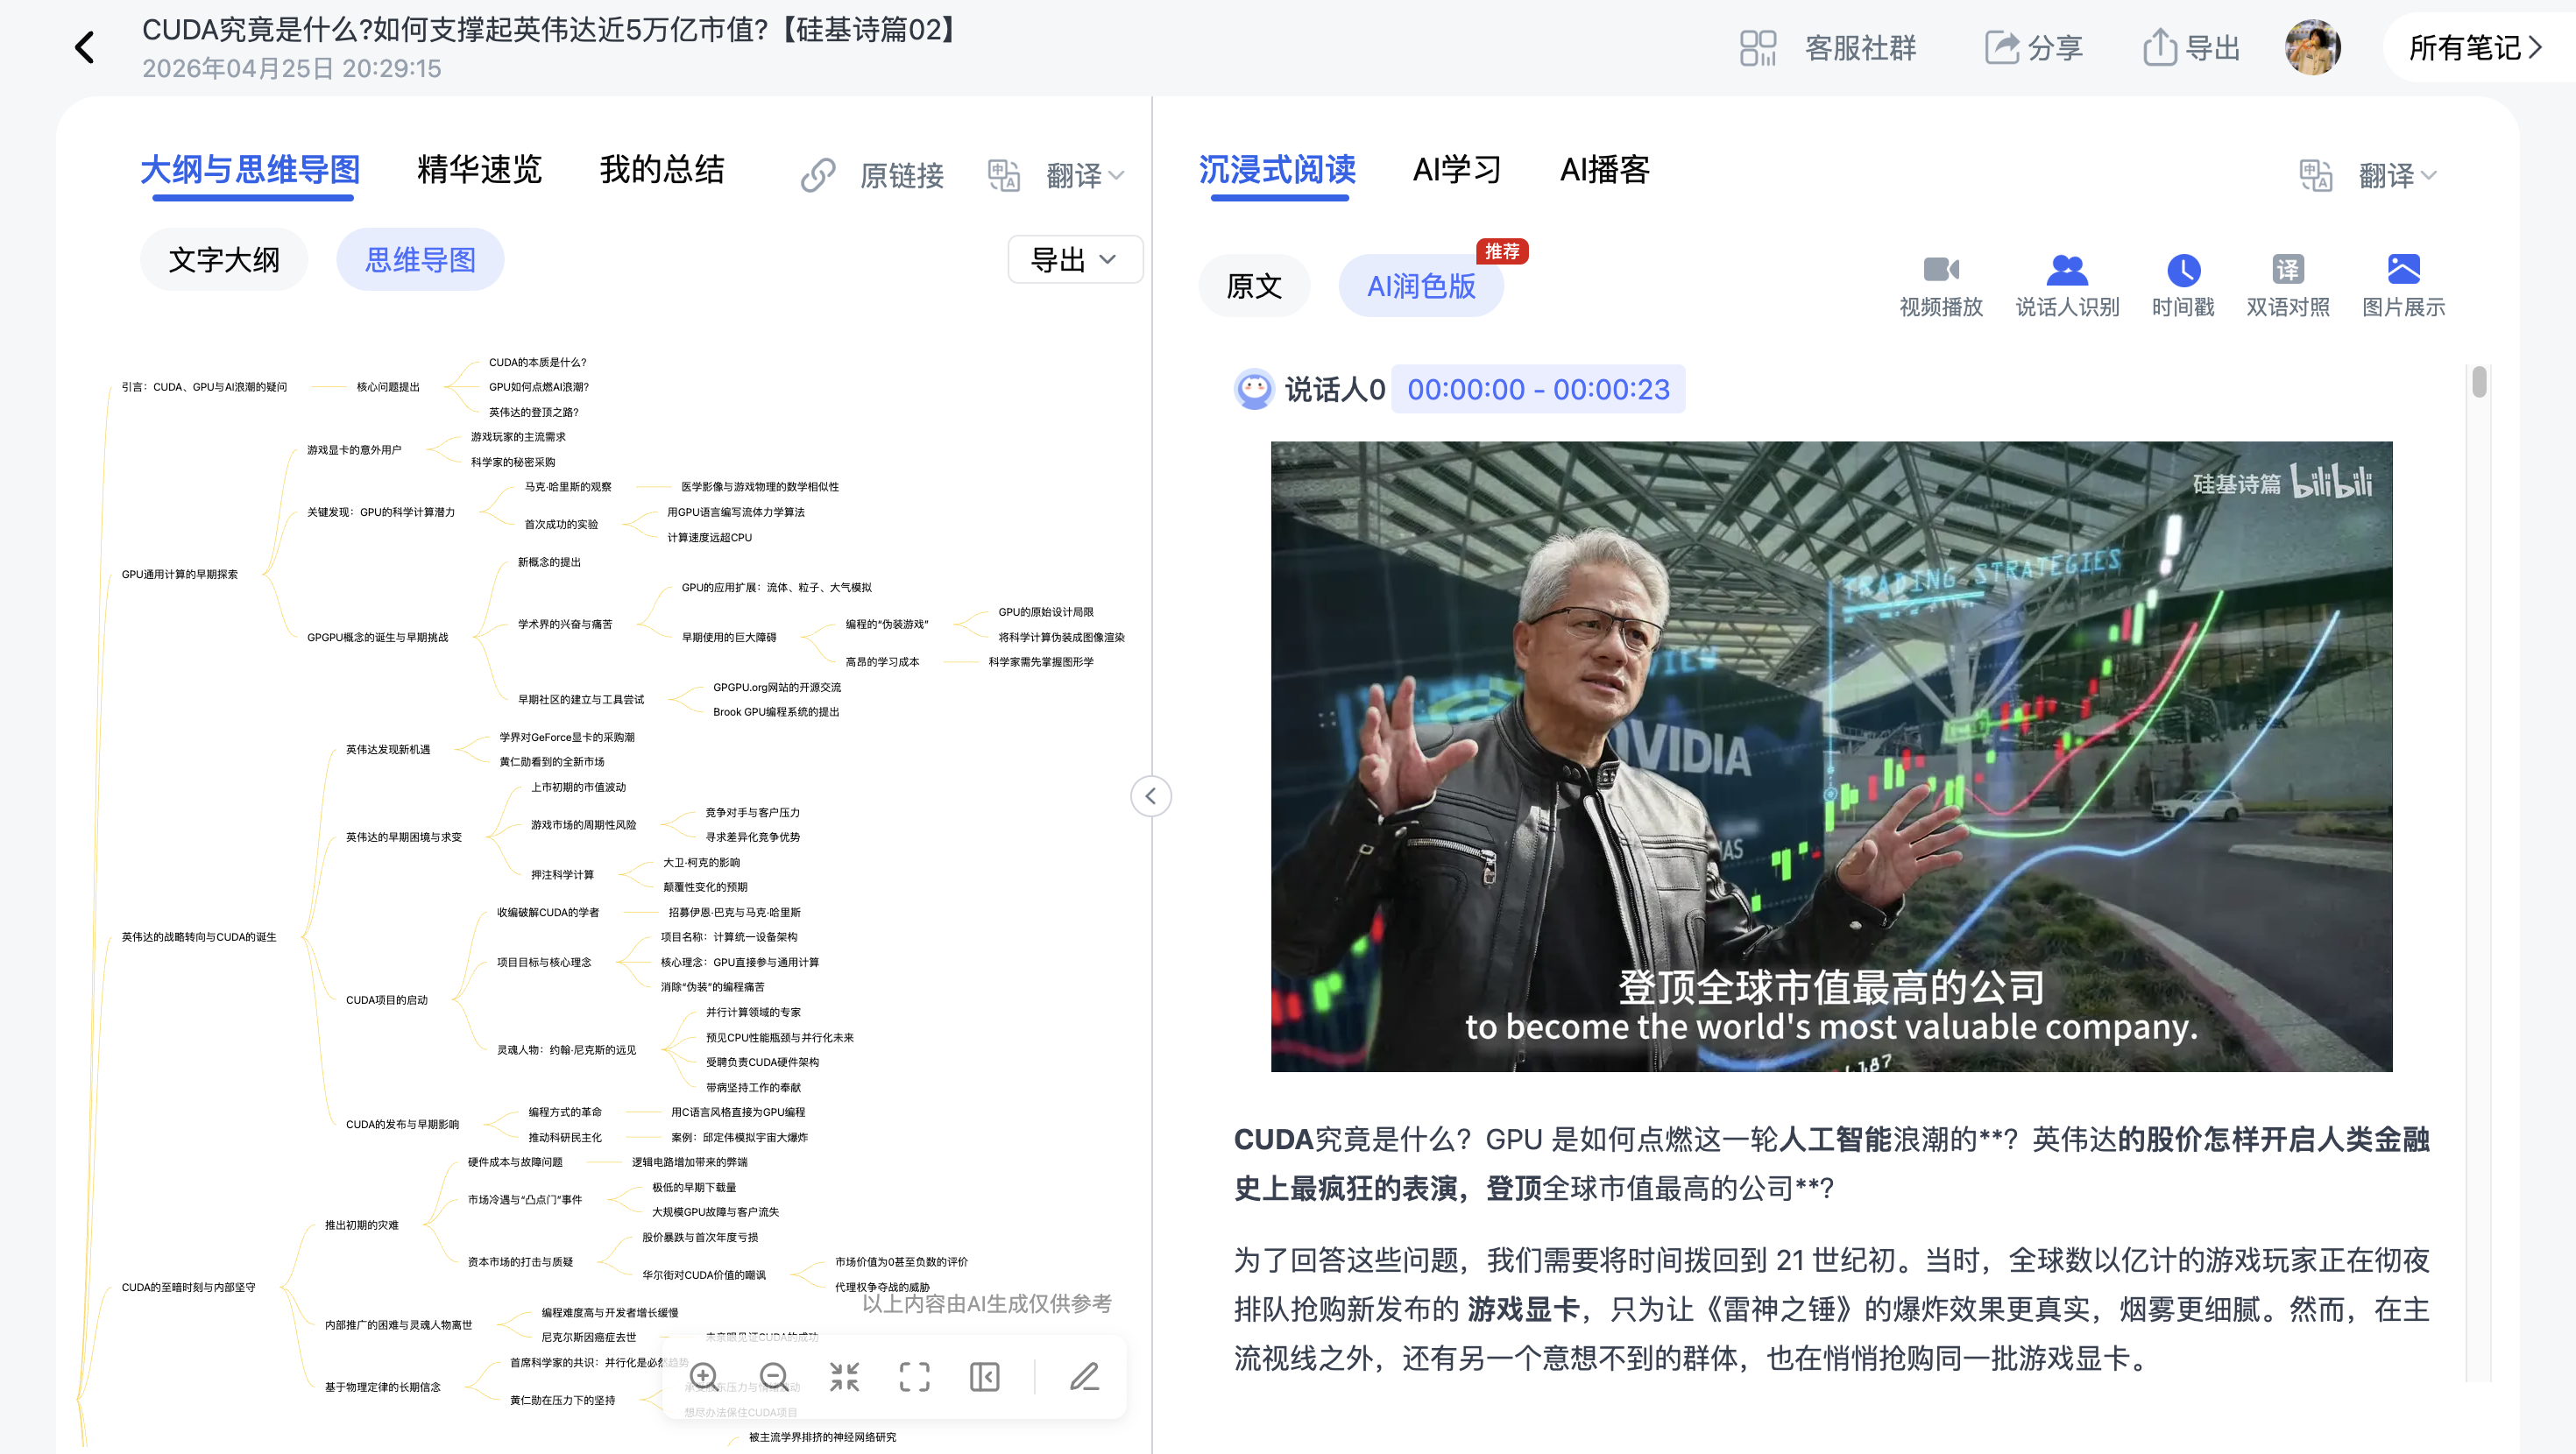
Task: Switch to AI播客 tab
Action: coord(1605,170)
